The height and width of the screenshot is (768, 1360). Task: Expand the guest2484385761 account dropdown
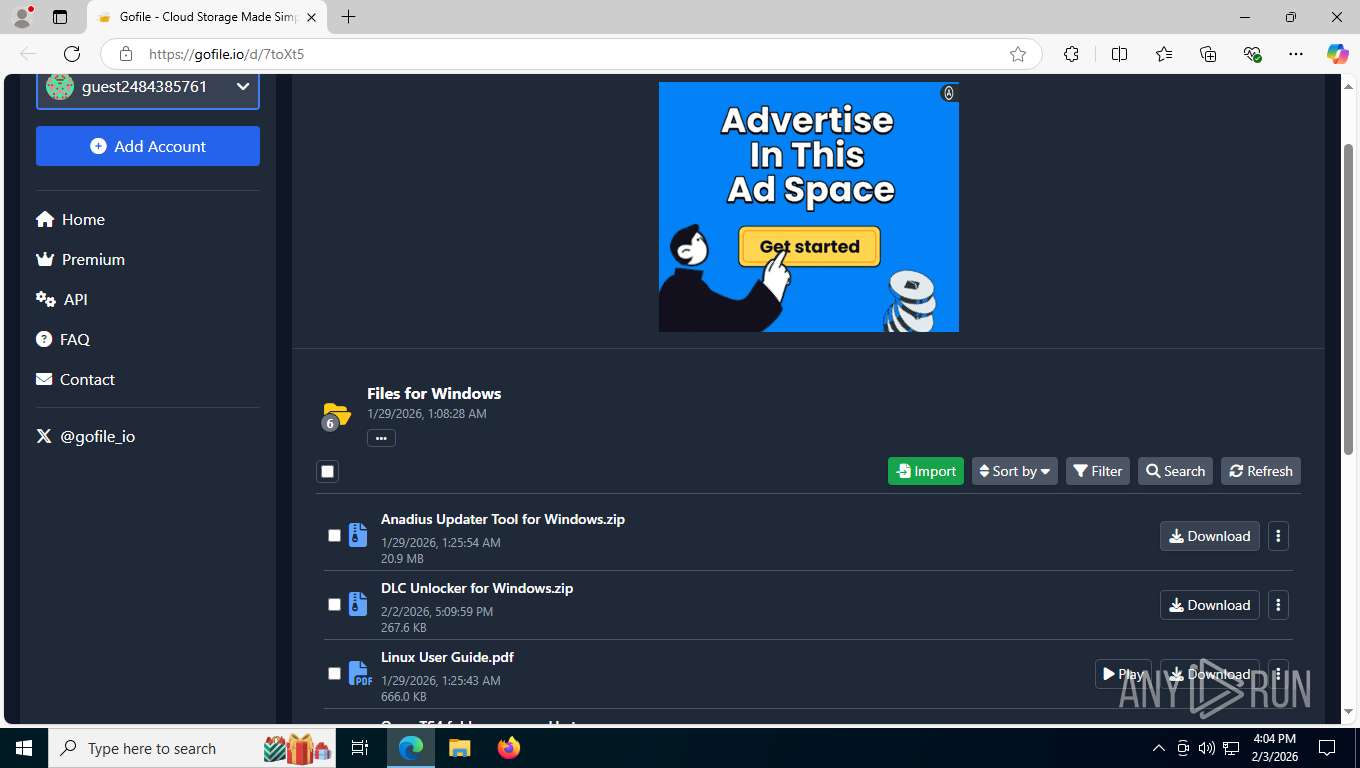pos(148,87)
